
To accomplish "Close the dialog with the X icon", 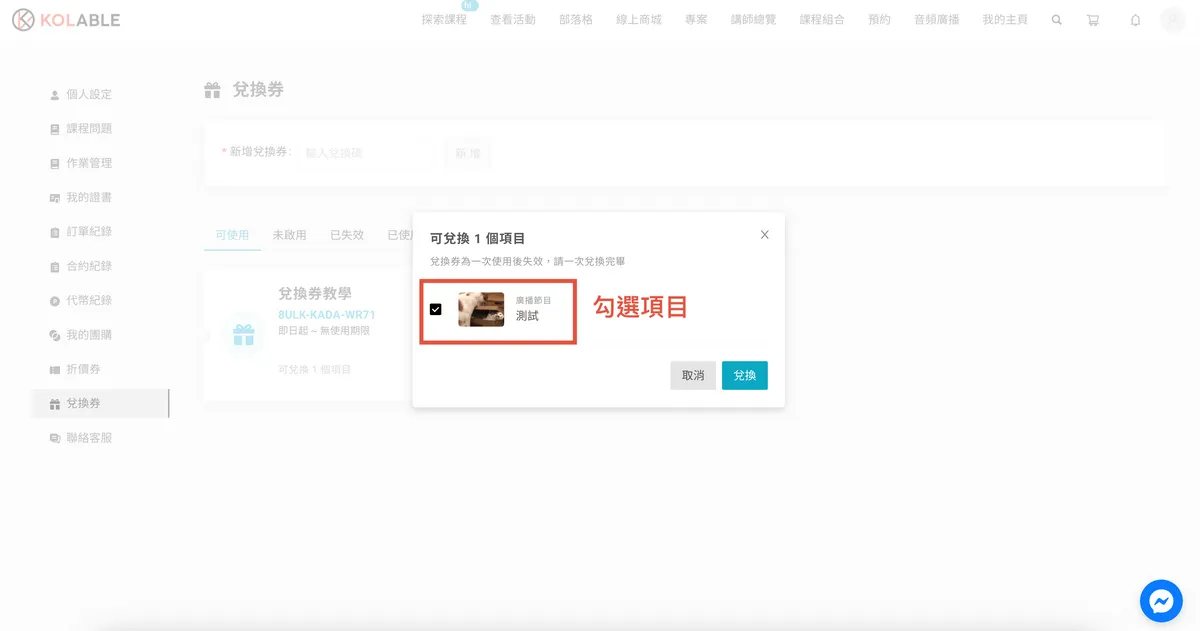I will coord(765,235).
